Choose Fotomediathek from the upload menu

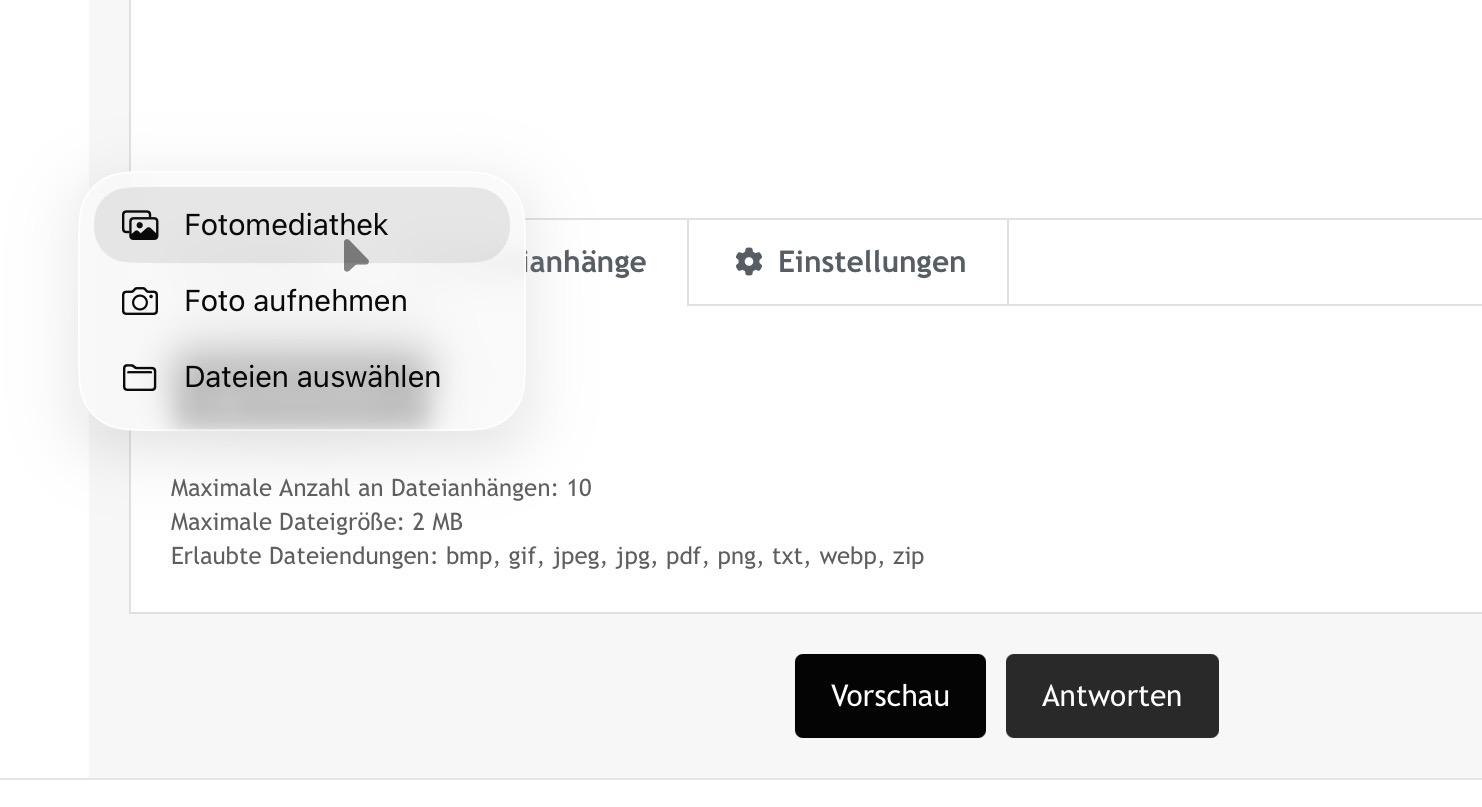pos(286,225)
